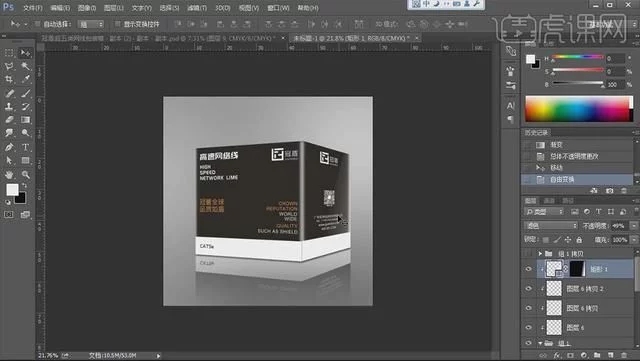The width and height of the screenshot is (640, 361).
Task: Select the Dodge tool
Action: (25, 133)
